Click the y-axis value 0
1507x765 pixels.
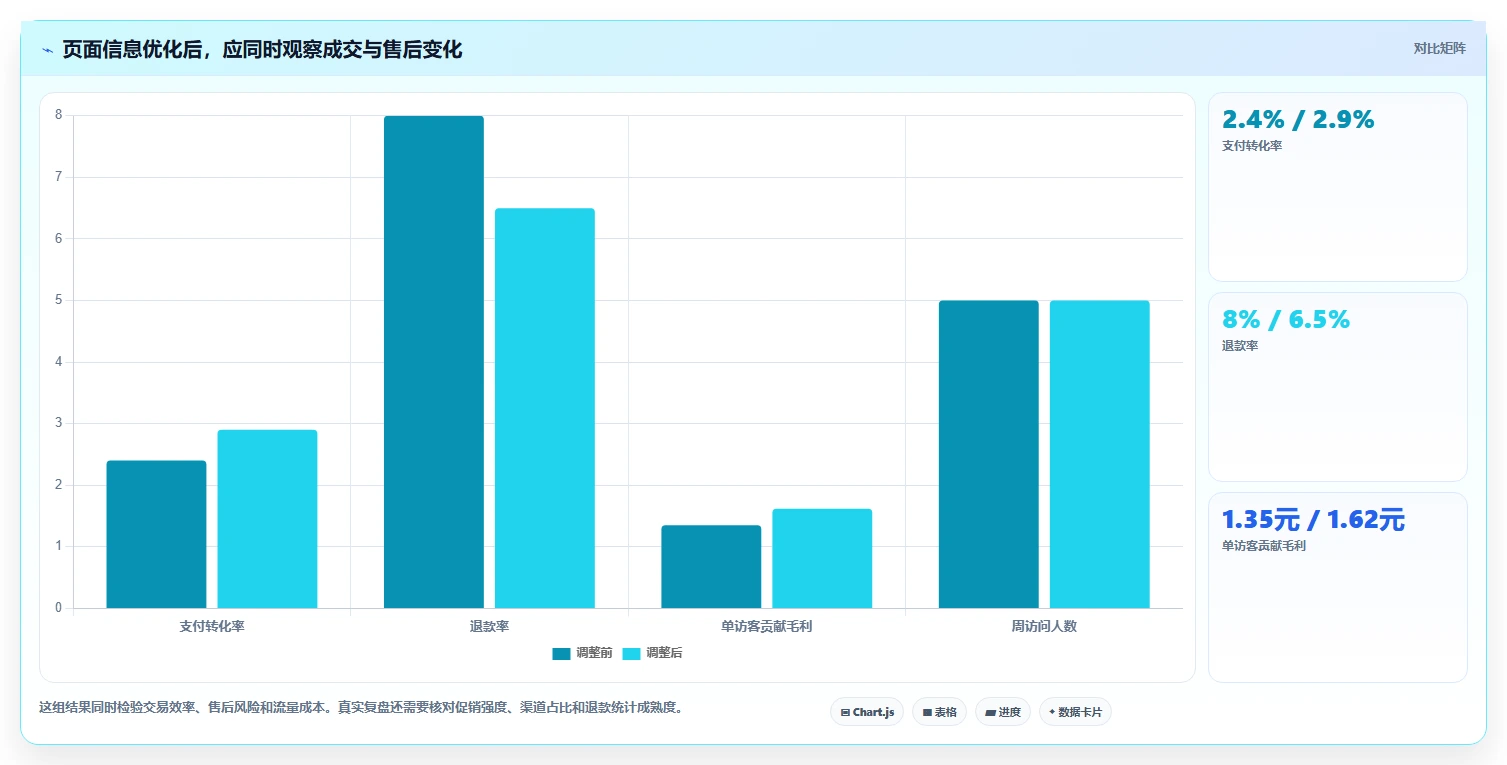coord(58,608)
